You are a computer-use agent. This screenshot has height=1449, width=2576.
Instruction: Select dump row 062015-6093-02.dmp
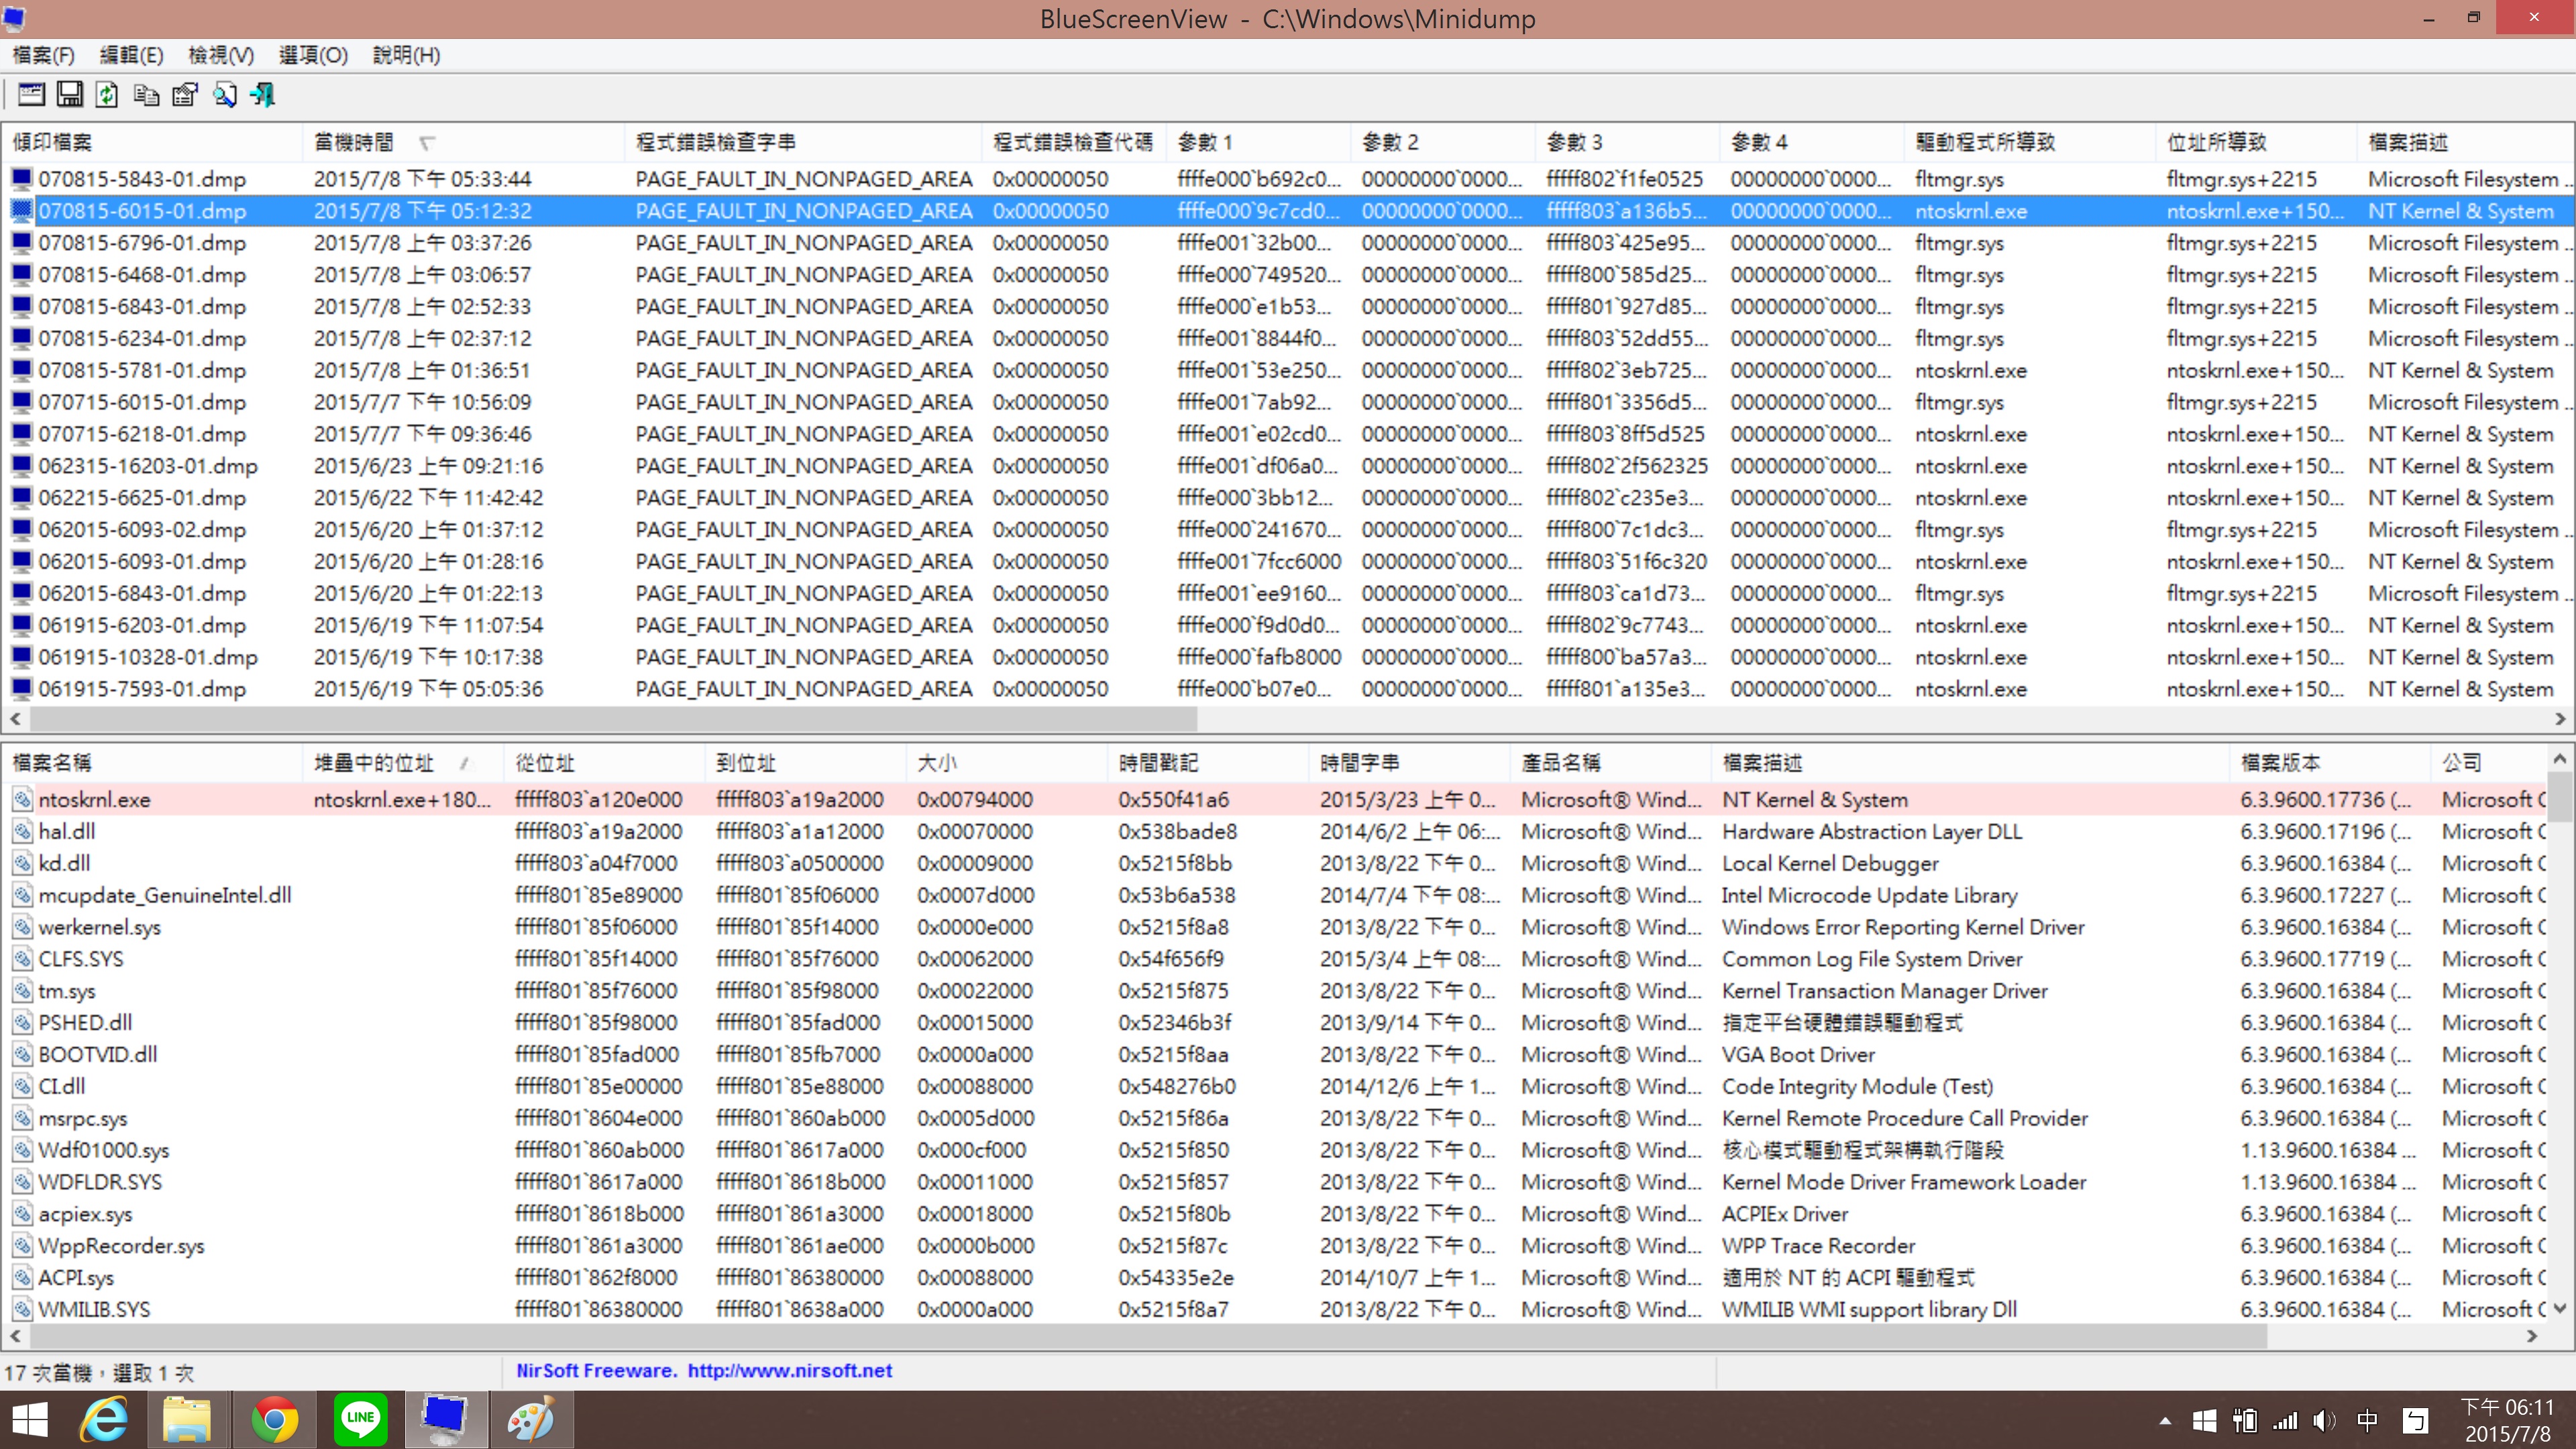(x=1288, y=530)
